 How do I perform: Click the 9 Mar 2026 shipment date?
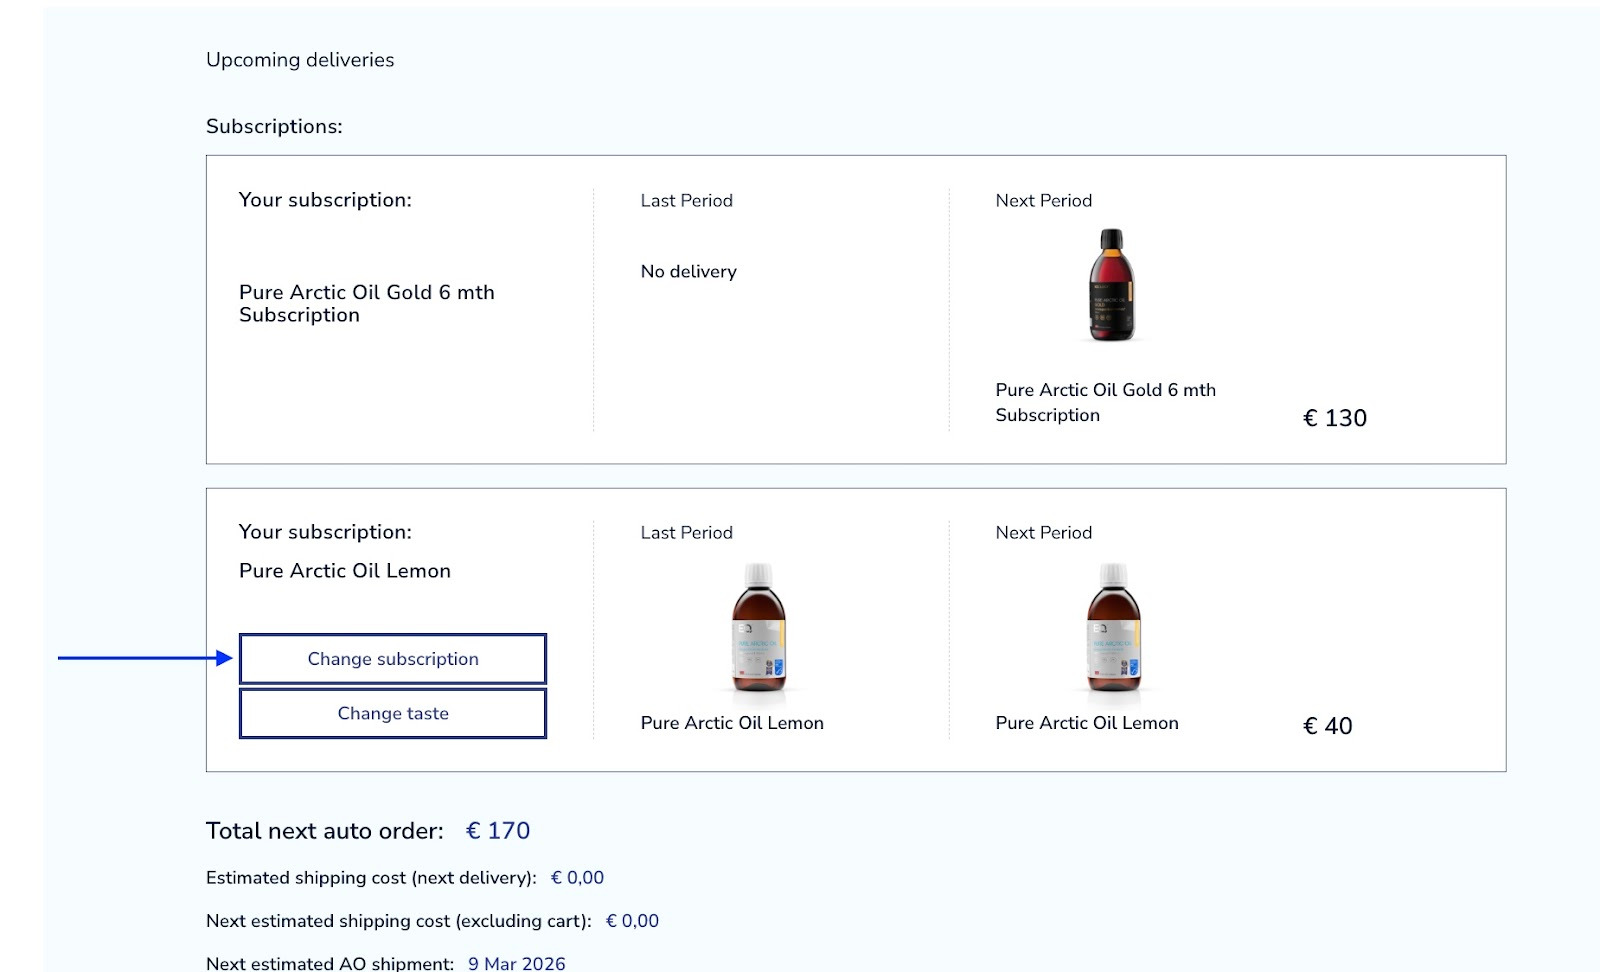click(x=517, y=963)
